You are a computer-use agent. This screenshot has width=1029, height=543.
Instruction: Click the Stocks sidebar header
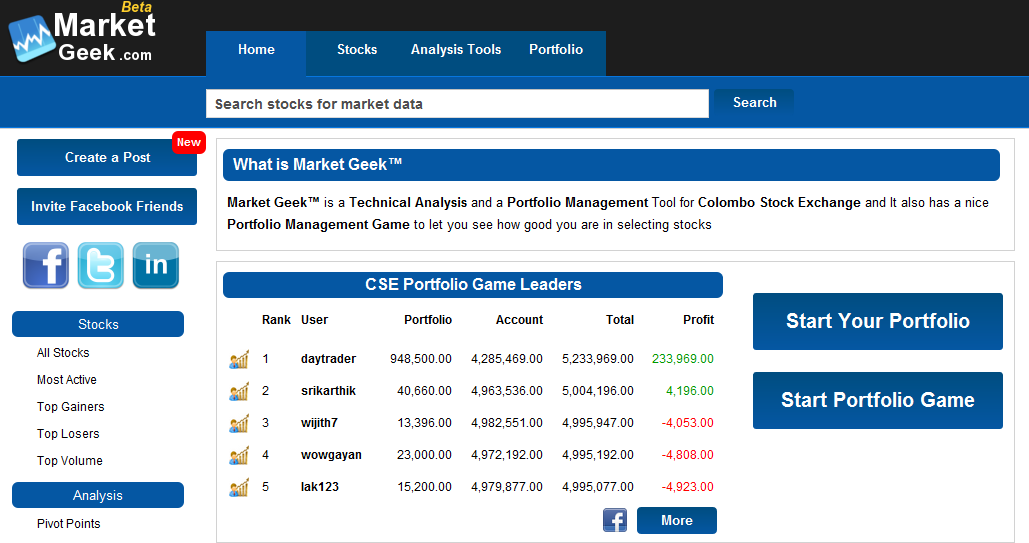(x=98, y=324)
